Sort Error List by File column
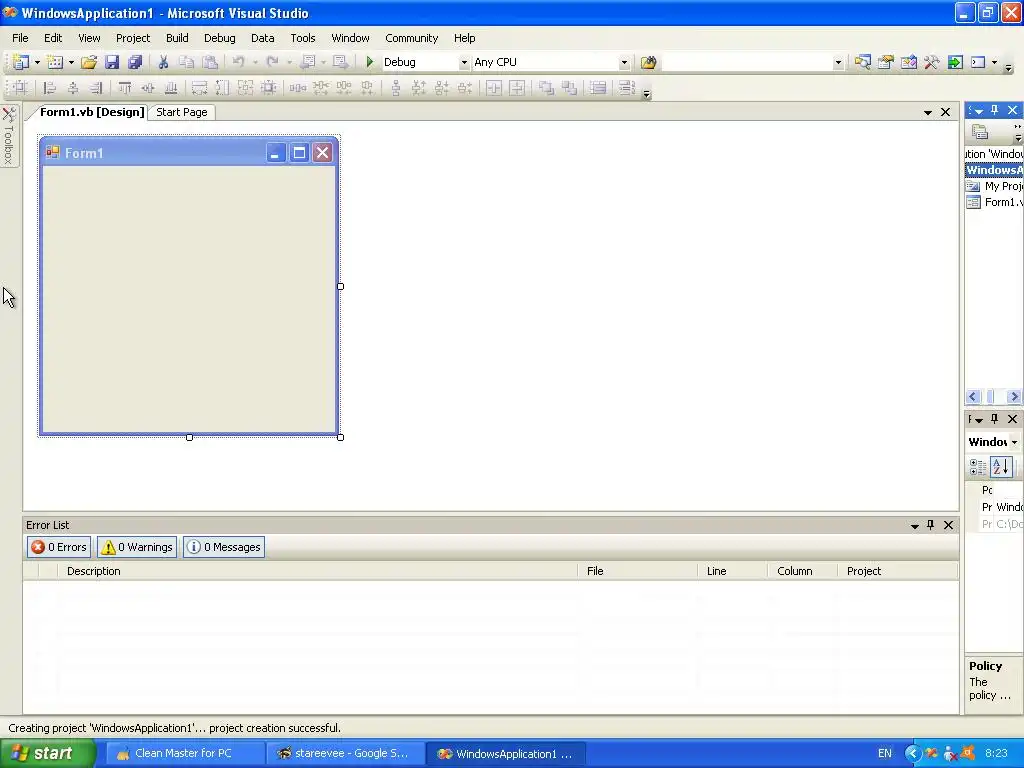Image resolution: width=1024 pixels, height=768 pixels. coord(637,571)
